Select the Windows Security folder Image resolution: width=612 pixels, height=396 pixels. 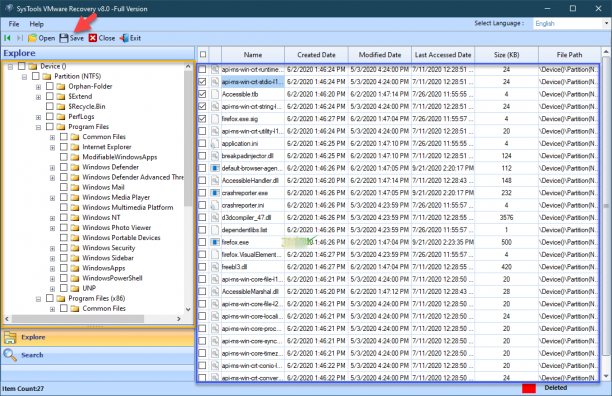coord(109,248)
